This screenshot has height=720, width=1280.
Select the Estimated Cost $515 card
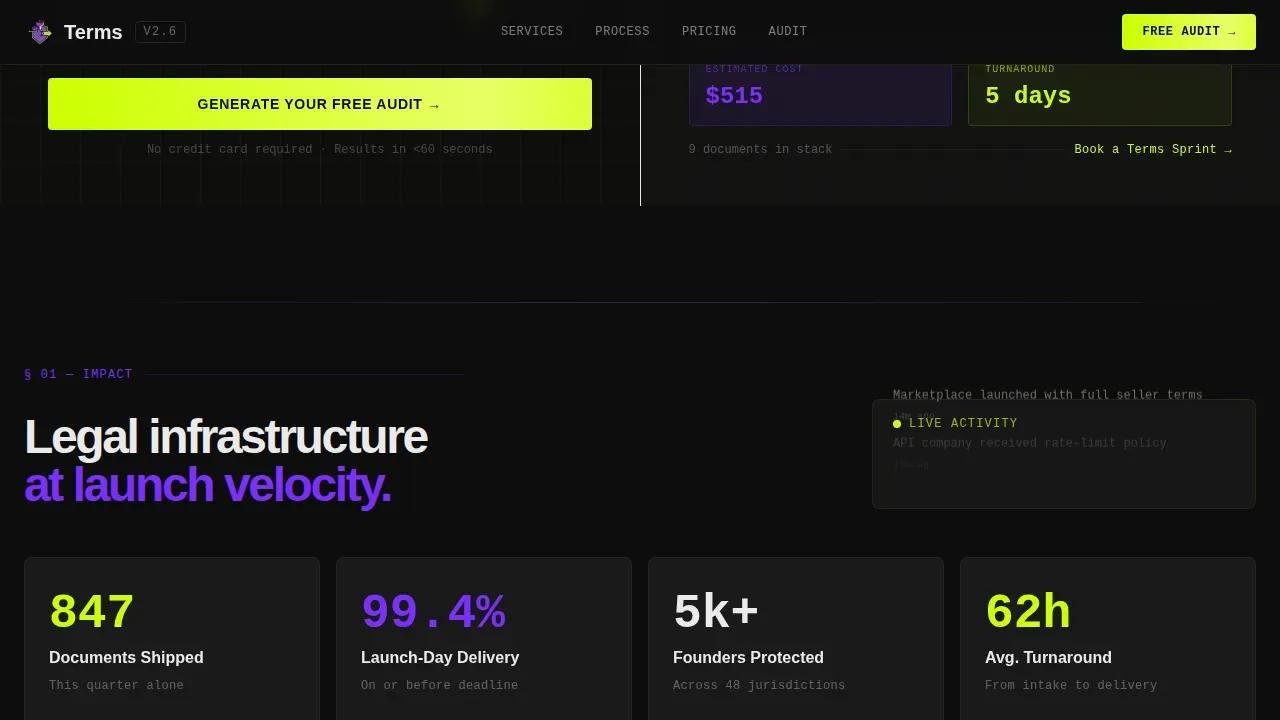820,92
